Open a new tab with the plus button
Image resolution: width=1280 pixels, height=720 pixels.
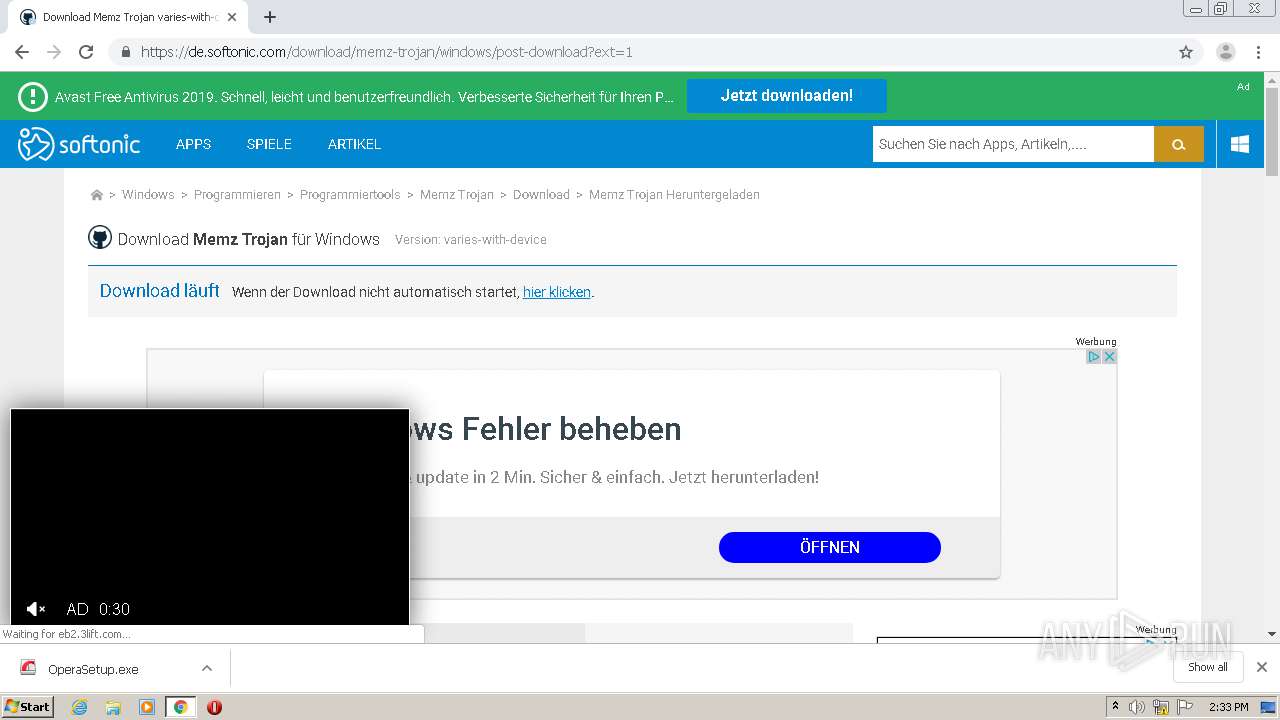point(270,17)
